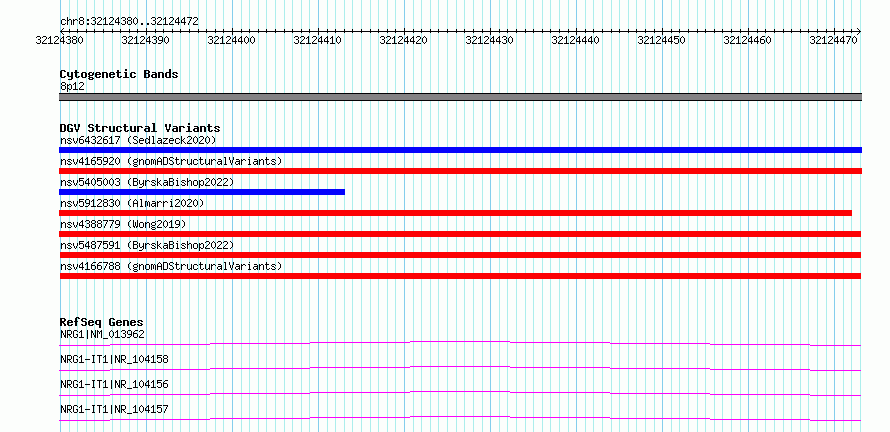Click the NRG1-IT1|NR_104156 magenta intron line
This screenshot has width=890, height=432.
[x=460, y=393]
